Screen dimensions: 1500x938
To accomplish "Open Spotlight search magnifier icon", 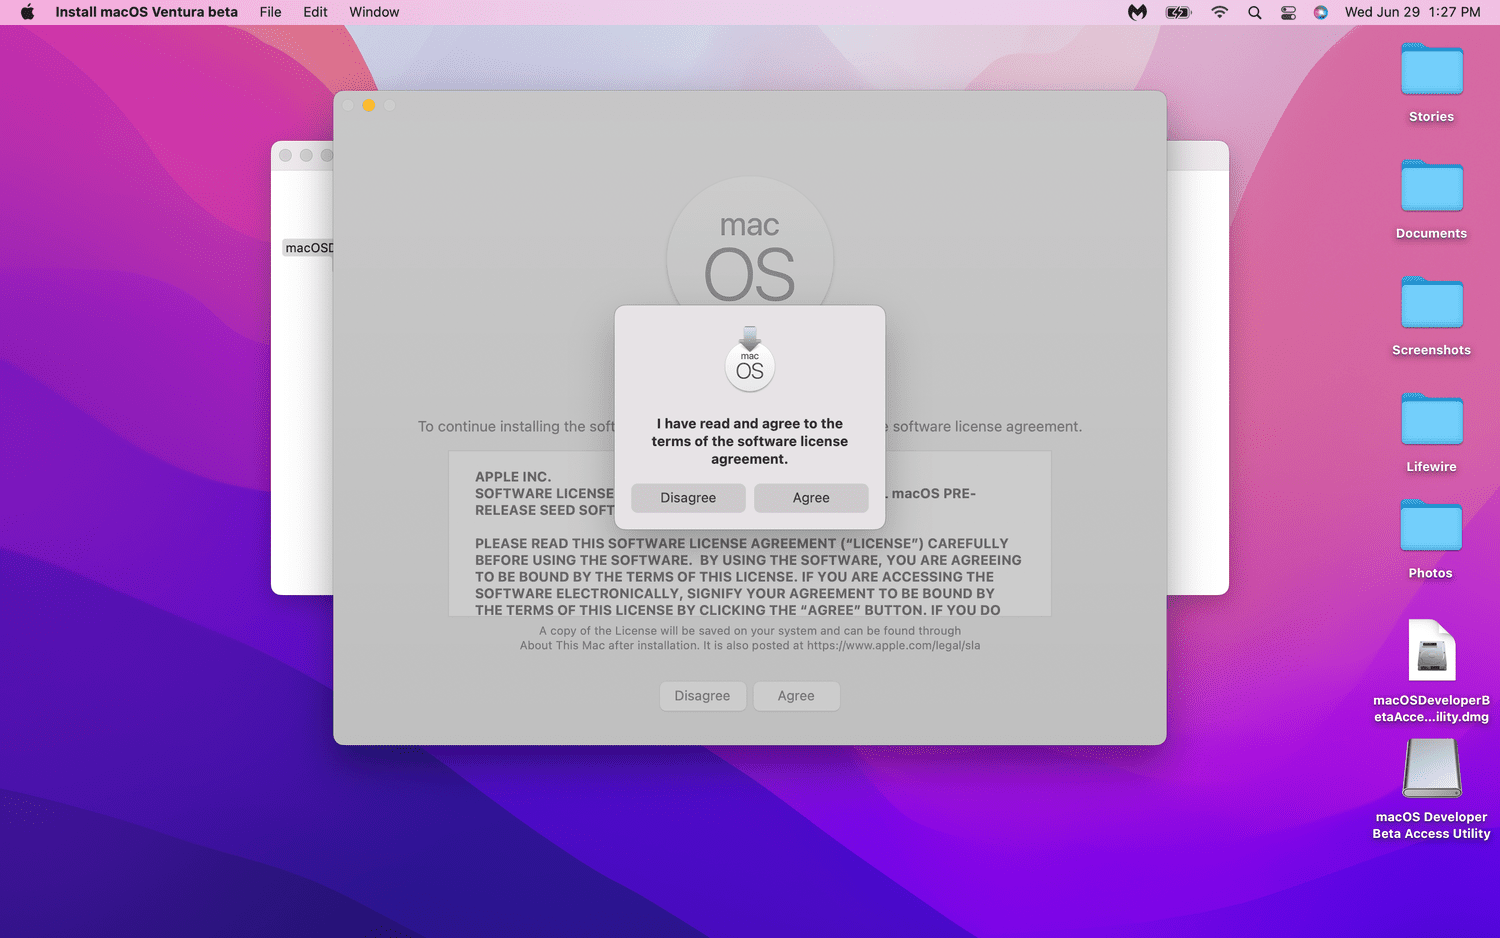I will pyautogui.click(x=1254, y=12).
